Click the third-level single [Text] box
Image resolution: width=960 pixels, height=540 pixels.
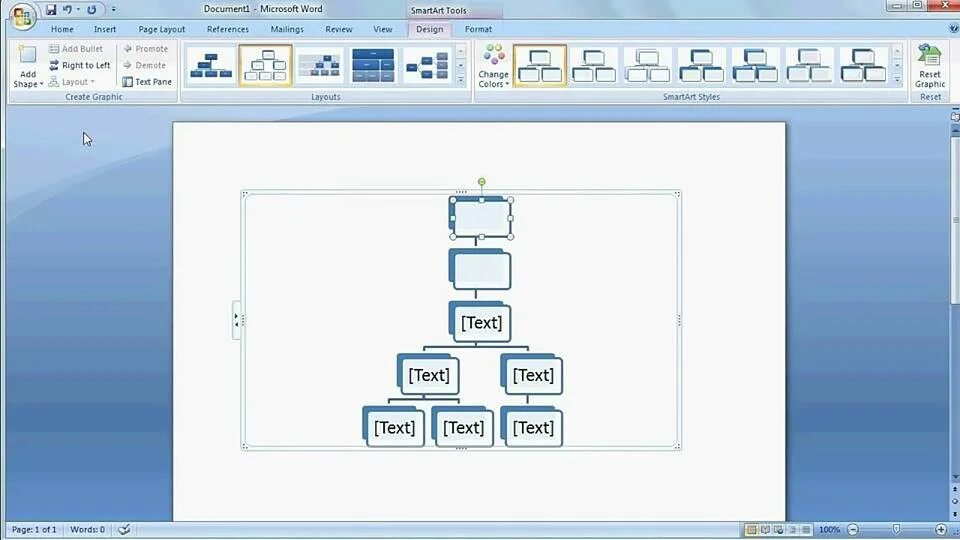[x=481, y=322]
